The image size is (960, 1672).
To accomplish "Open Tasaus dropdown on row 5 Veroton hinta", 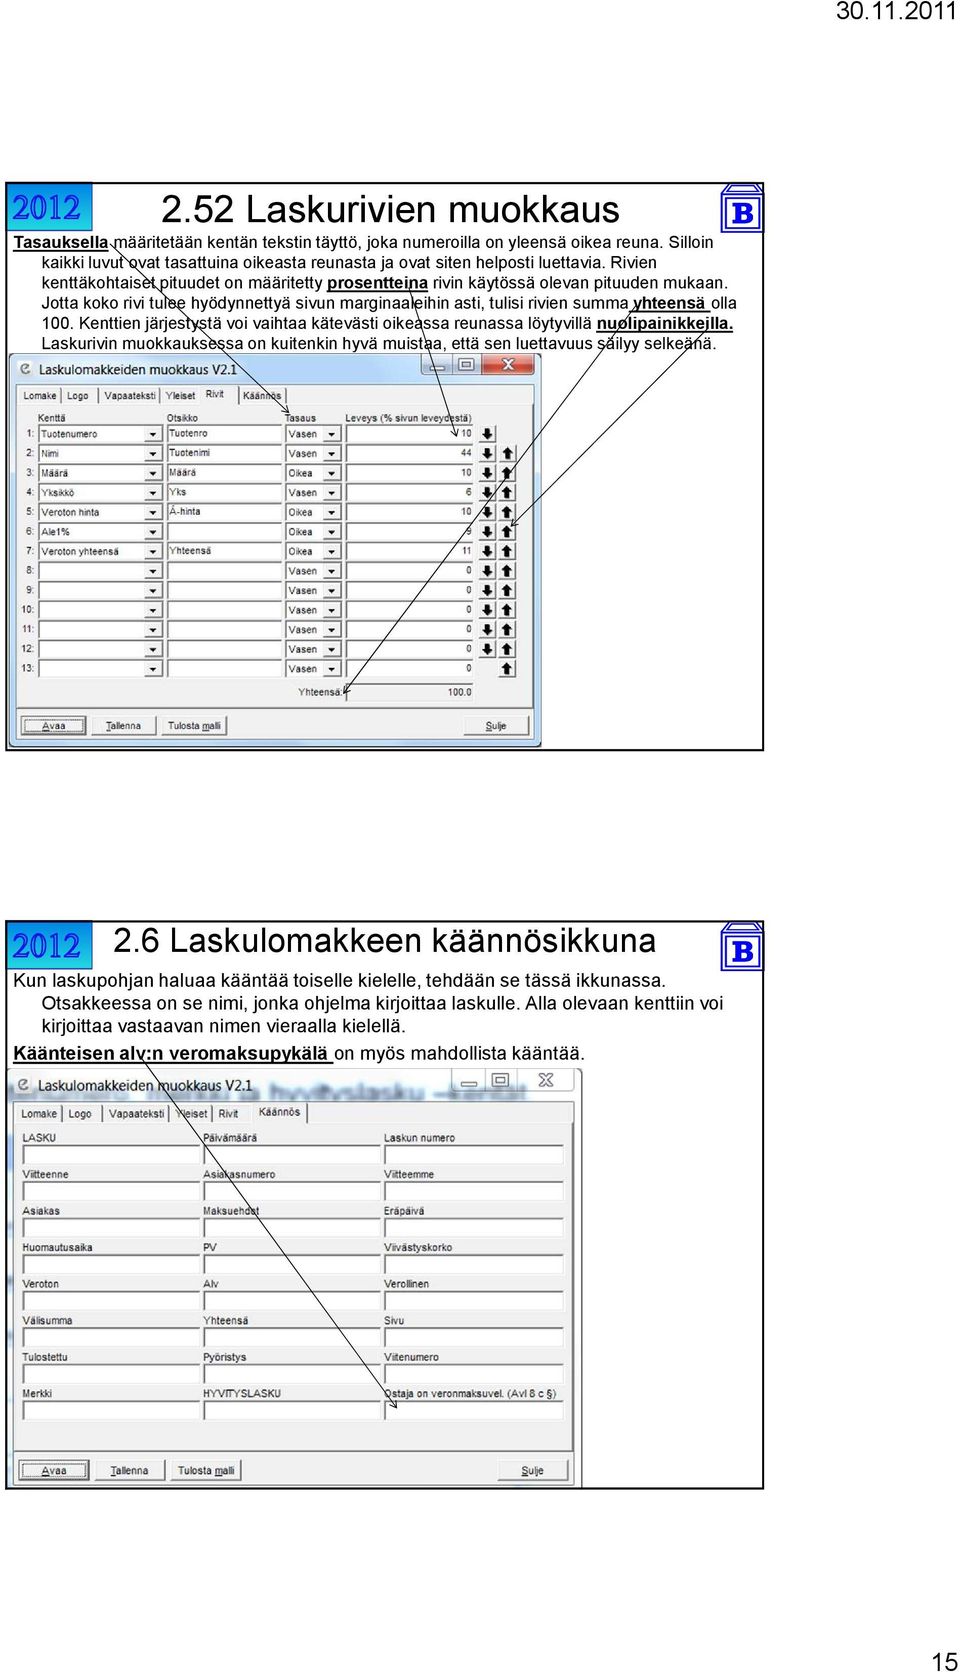I will (331, 512).
